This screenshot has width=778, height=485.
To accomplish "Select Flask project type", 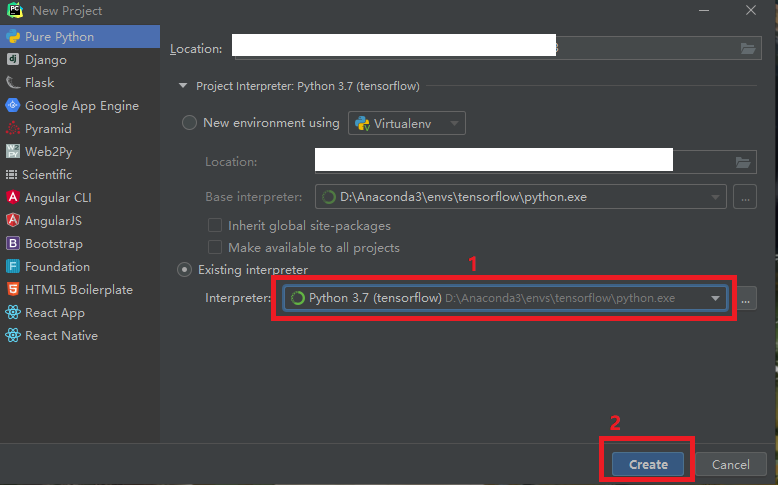I will [x=80, y=82].
